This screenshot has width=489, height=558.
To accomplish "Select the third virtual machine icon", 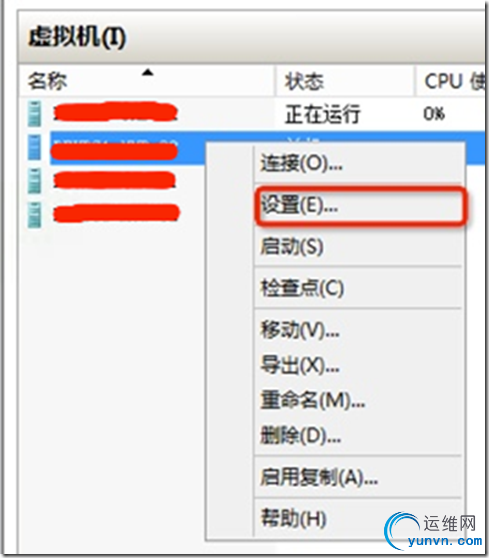I will pos(34,180).
